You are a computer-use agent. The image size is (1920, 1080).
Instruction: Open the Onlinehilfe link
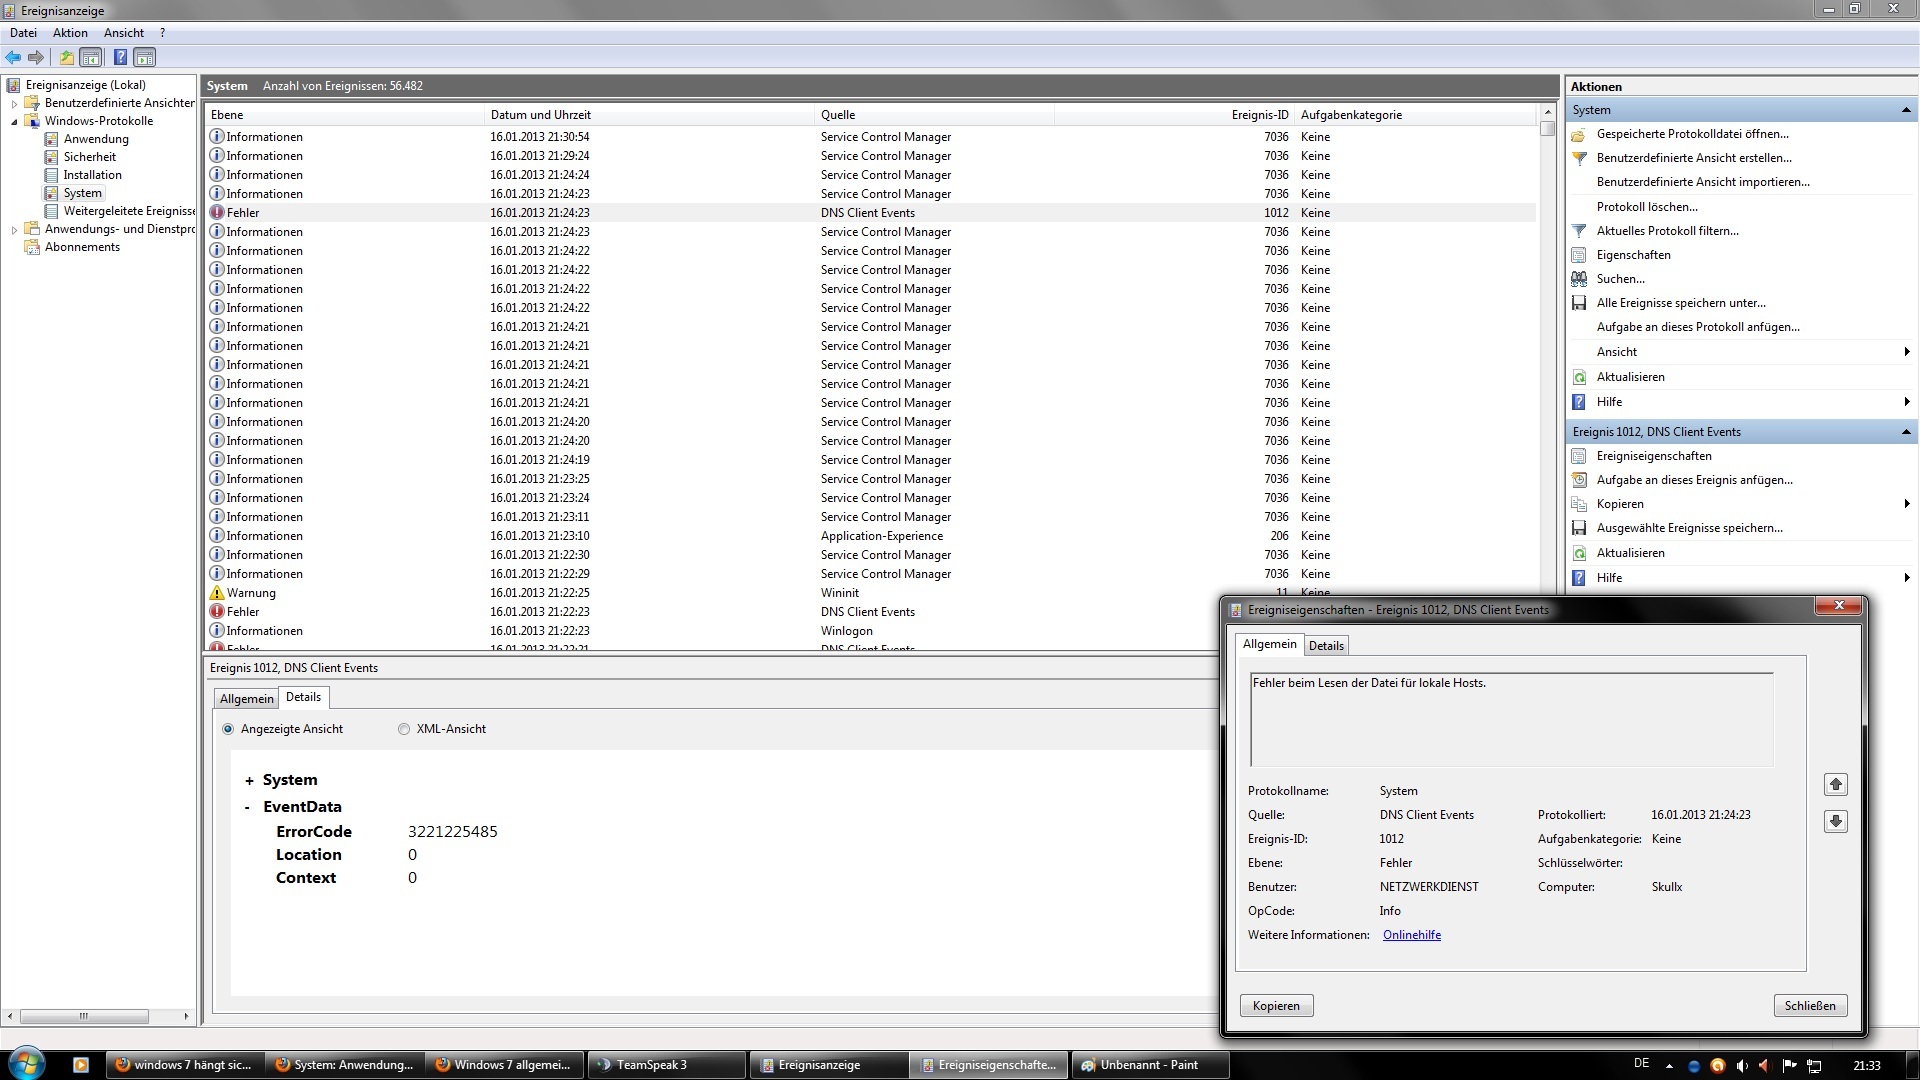(x=1411, y=935)
